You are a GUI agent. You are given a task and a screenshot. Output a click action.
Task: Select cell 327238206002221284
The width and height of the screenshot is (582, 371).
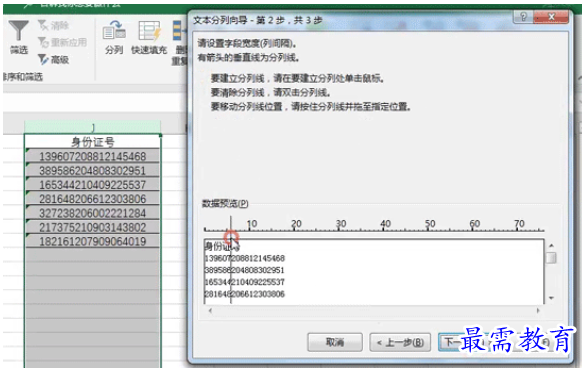click(93, 213)
